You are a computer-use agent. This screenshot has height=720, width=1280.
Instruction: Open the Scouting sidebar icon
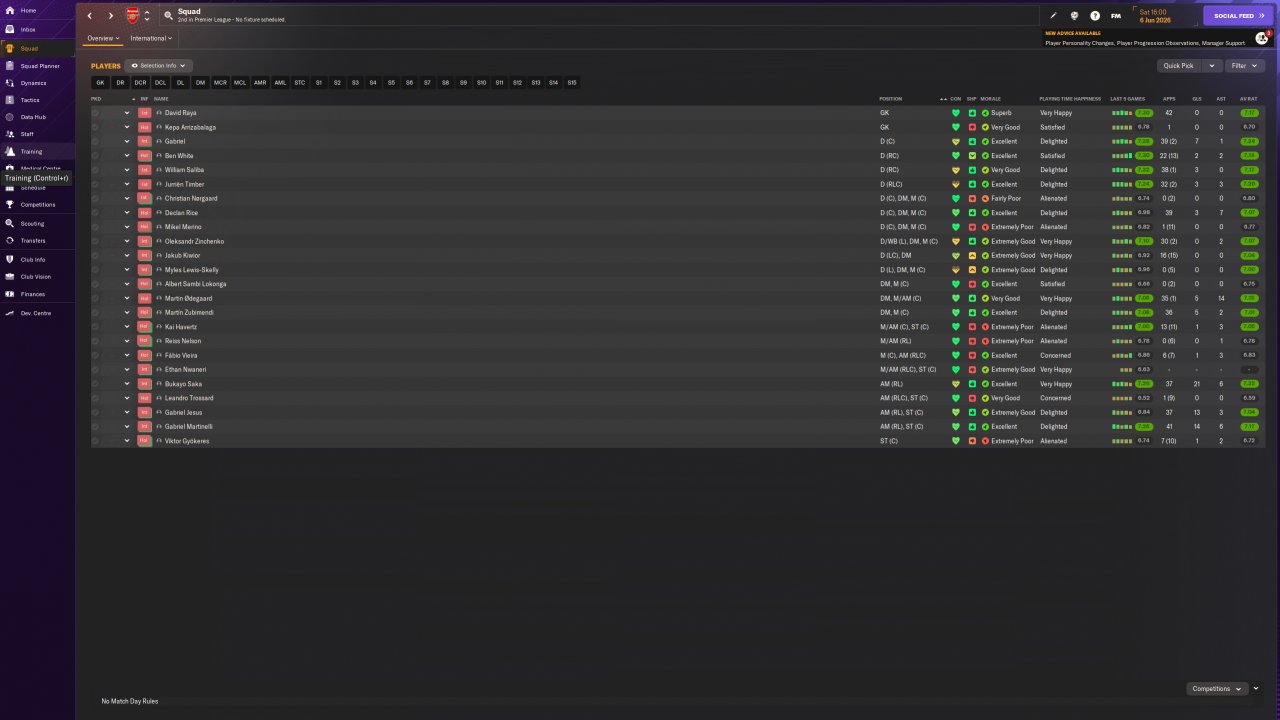9,223
